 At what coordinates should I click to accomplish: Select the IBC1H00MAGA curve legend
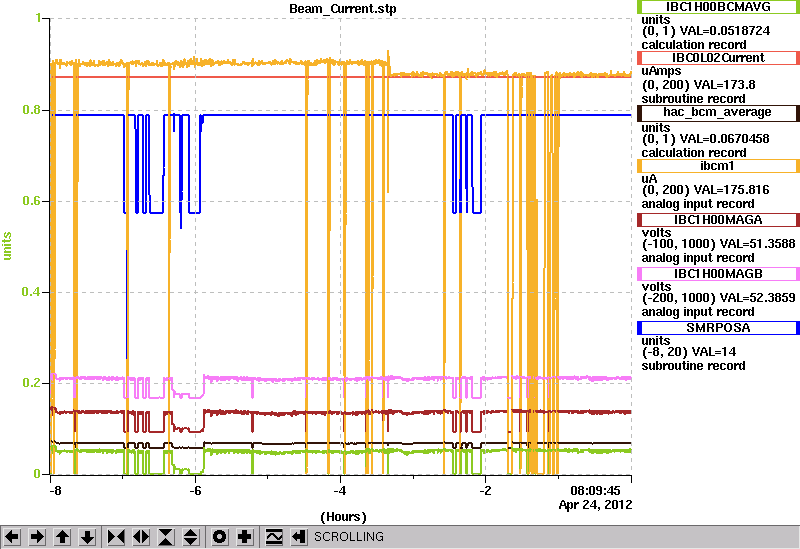click(x=718, y=220)
